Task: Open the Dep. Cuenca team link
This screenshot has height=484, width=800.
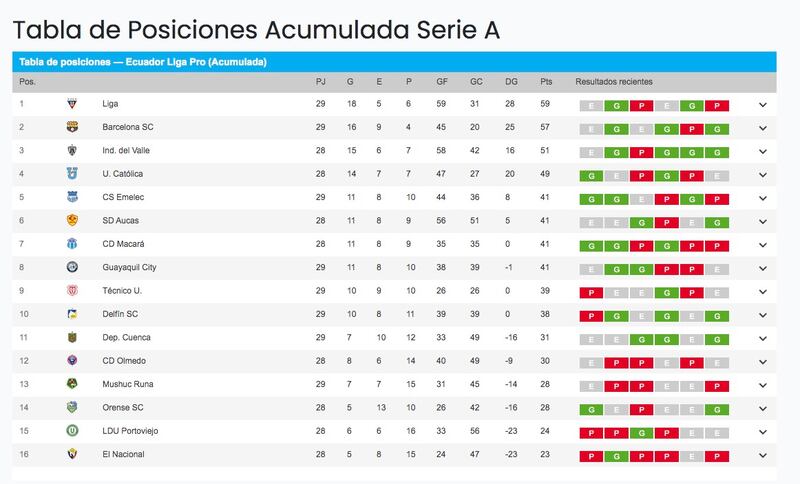Action: click(126, 338)
